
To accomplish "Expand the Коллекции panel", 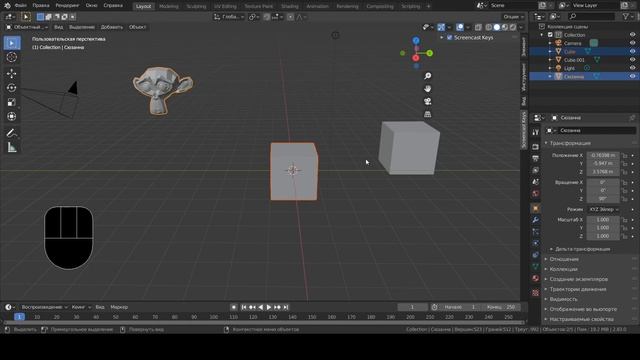I will tap(563, 269).
